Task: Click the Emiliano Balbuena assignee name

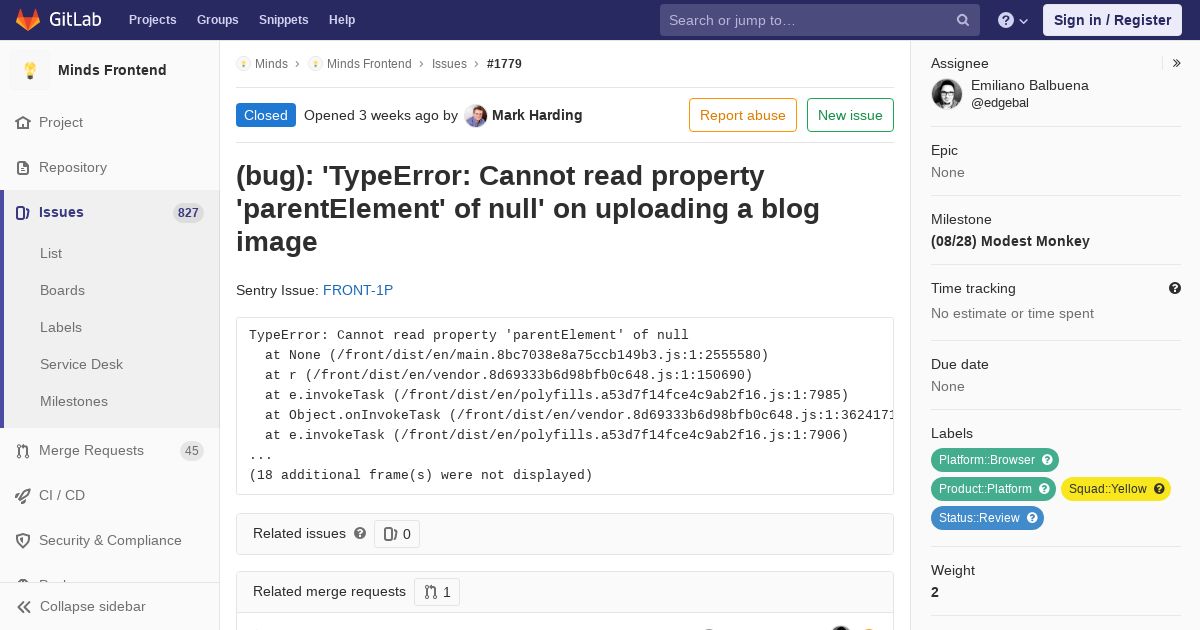Action: (1030, 86)
